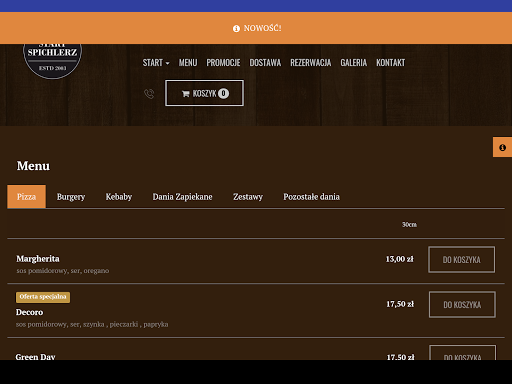This screenshot has width=512, height=384.
Task: Open the KOSZYK shopping cart
Action: (204, 93)
